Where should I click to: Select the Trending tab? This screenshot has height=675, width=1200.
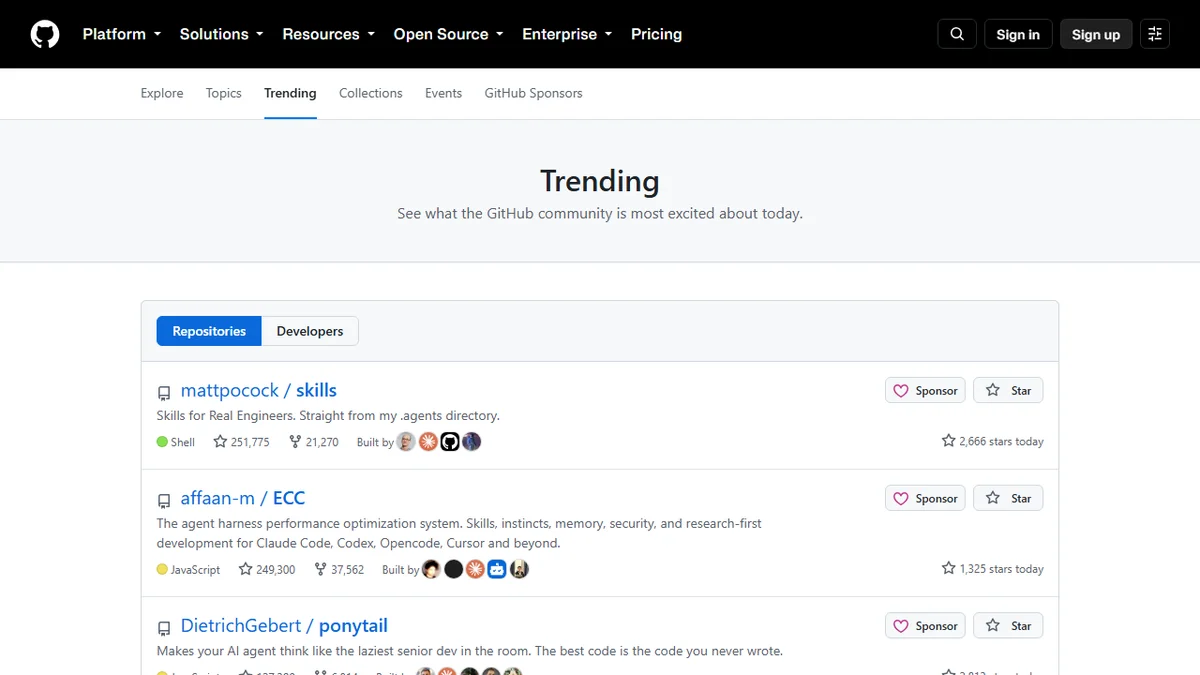(x=290, y=93)
